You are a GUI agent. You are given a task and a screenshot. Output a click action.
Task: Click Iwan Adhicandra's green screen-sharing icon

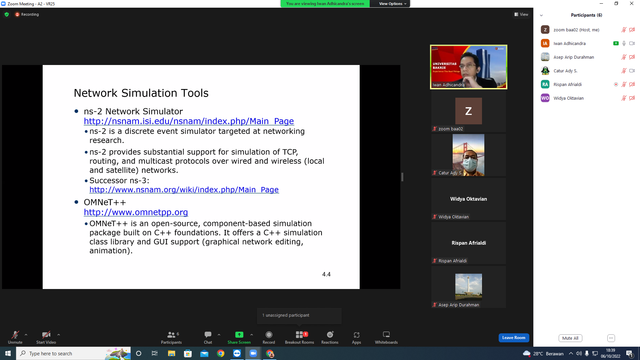(x=616, y=43)
